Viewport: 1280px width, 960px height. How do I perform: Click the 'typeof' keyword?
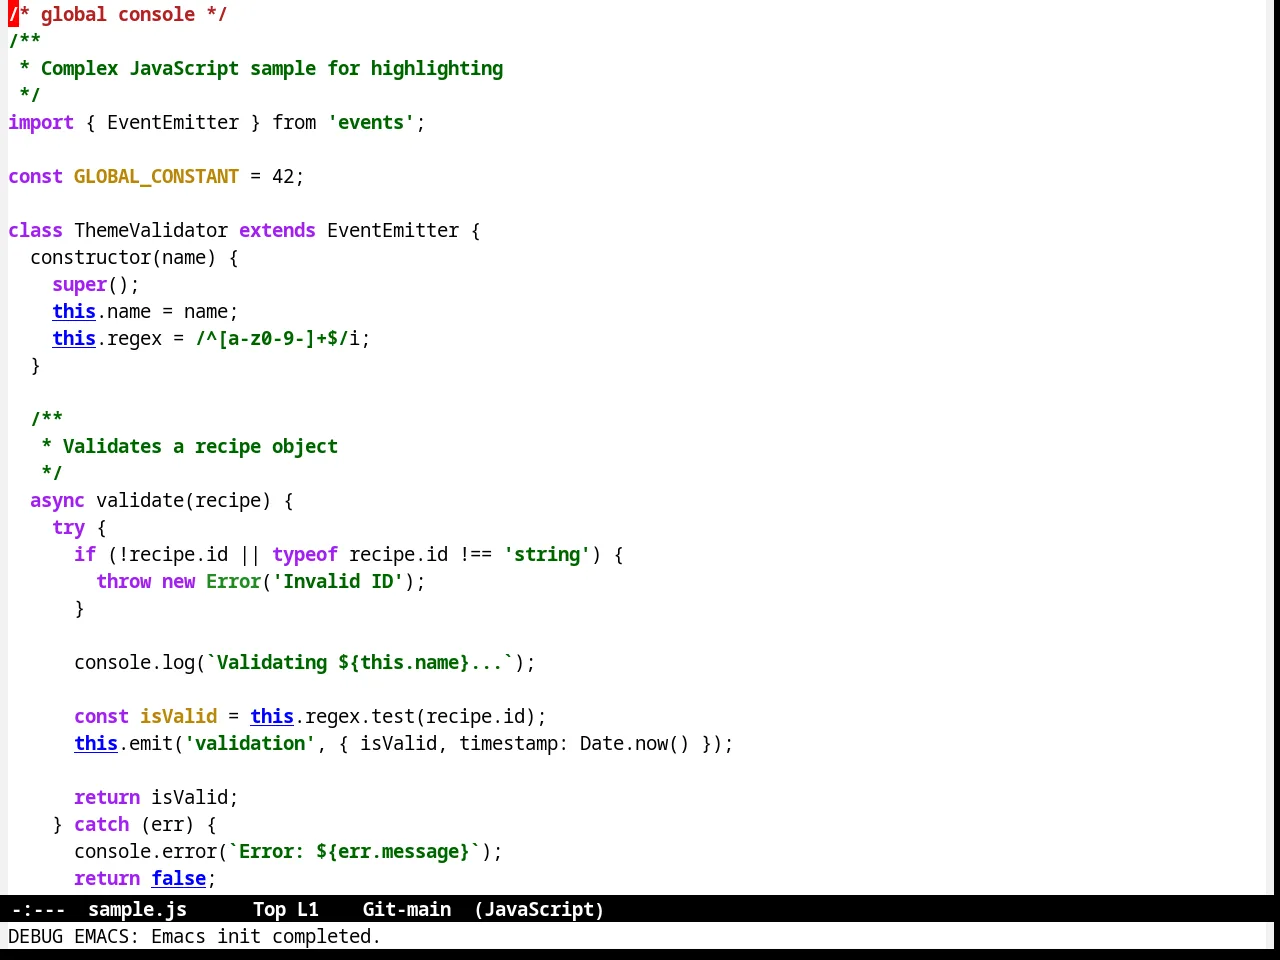[305, 554]
